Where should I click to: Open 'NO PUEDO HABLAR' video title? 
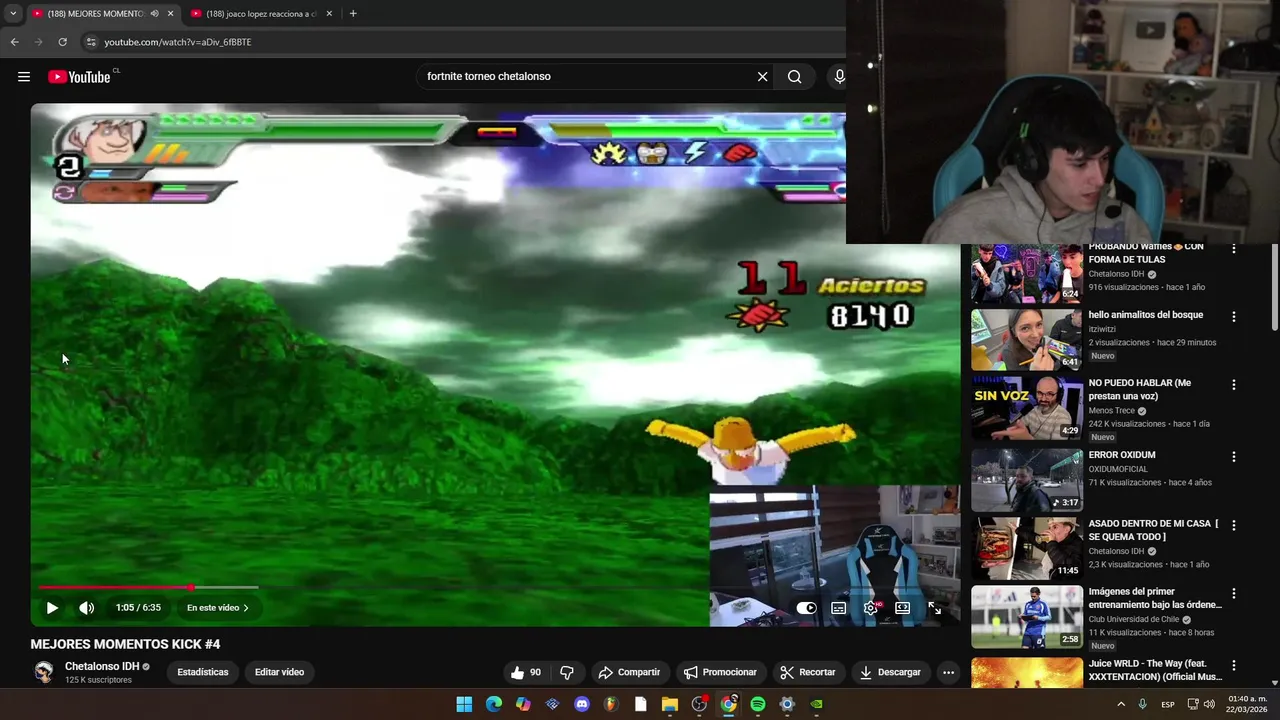[x=1139, y=389]
